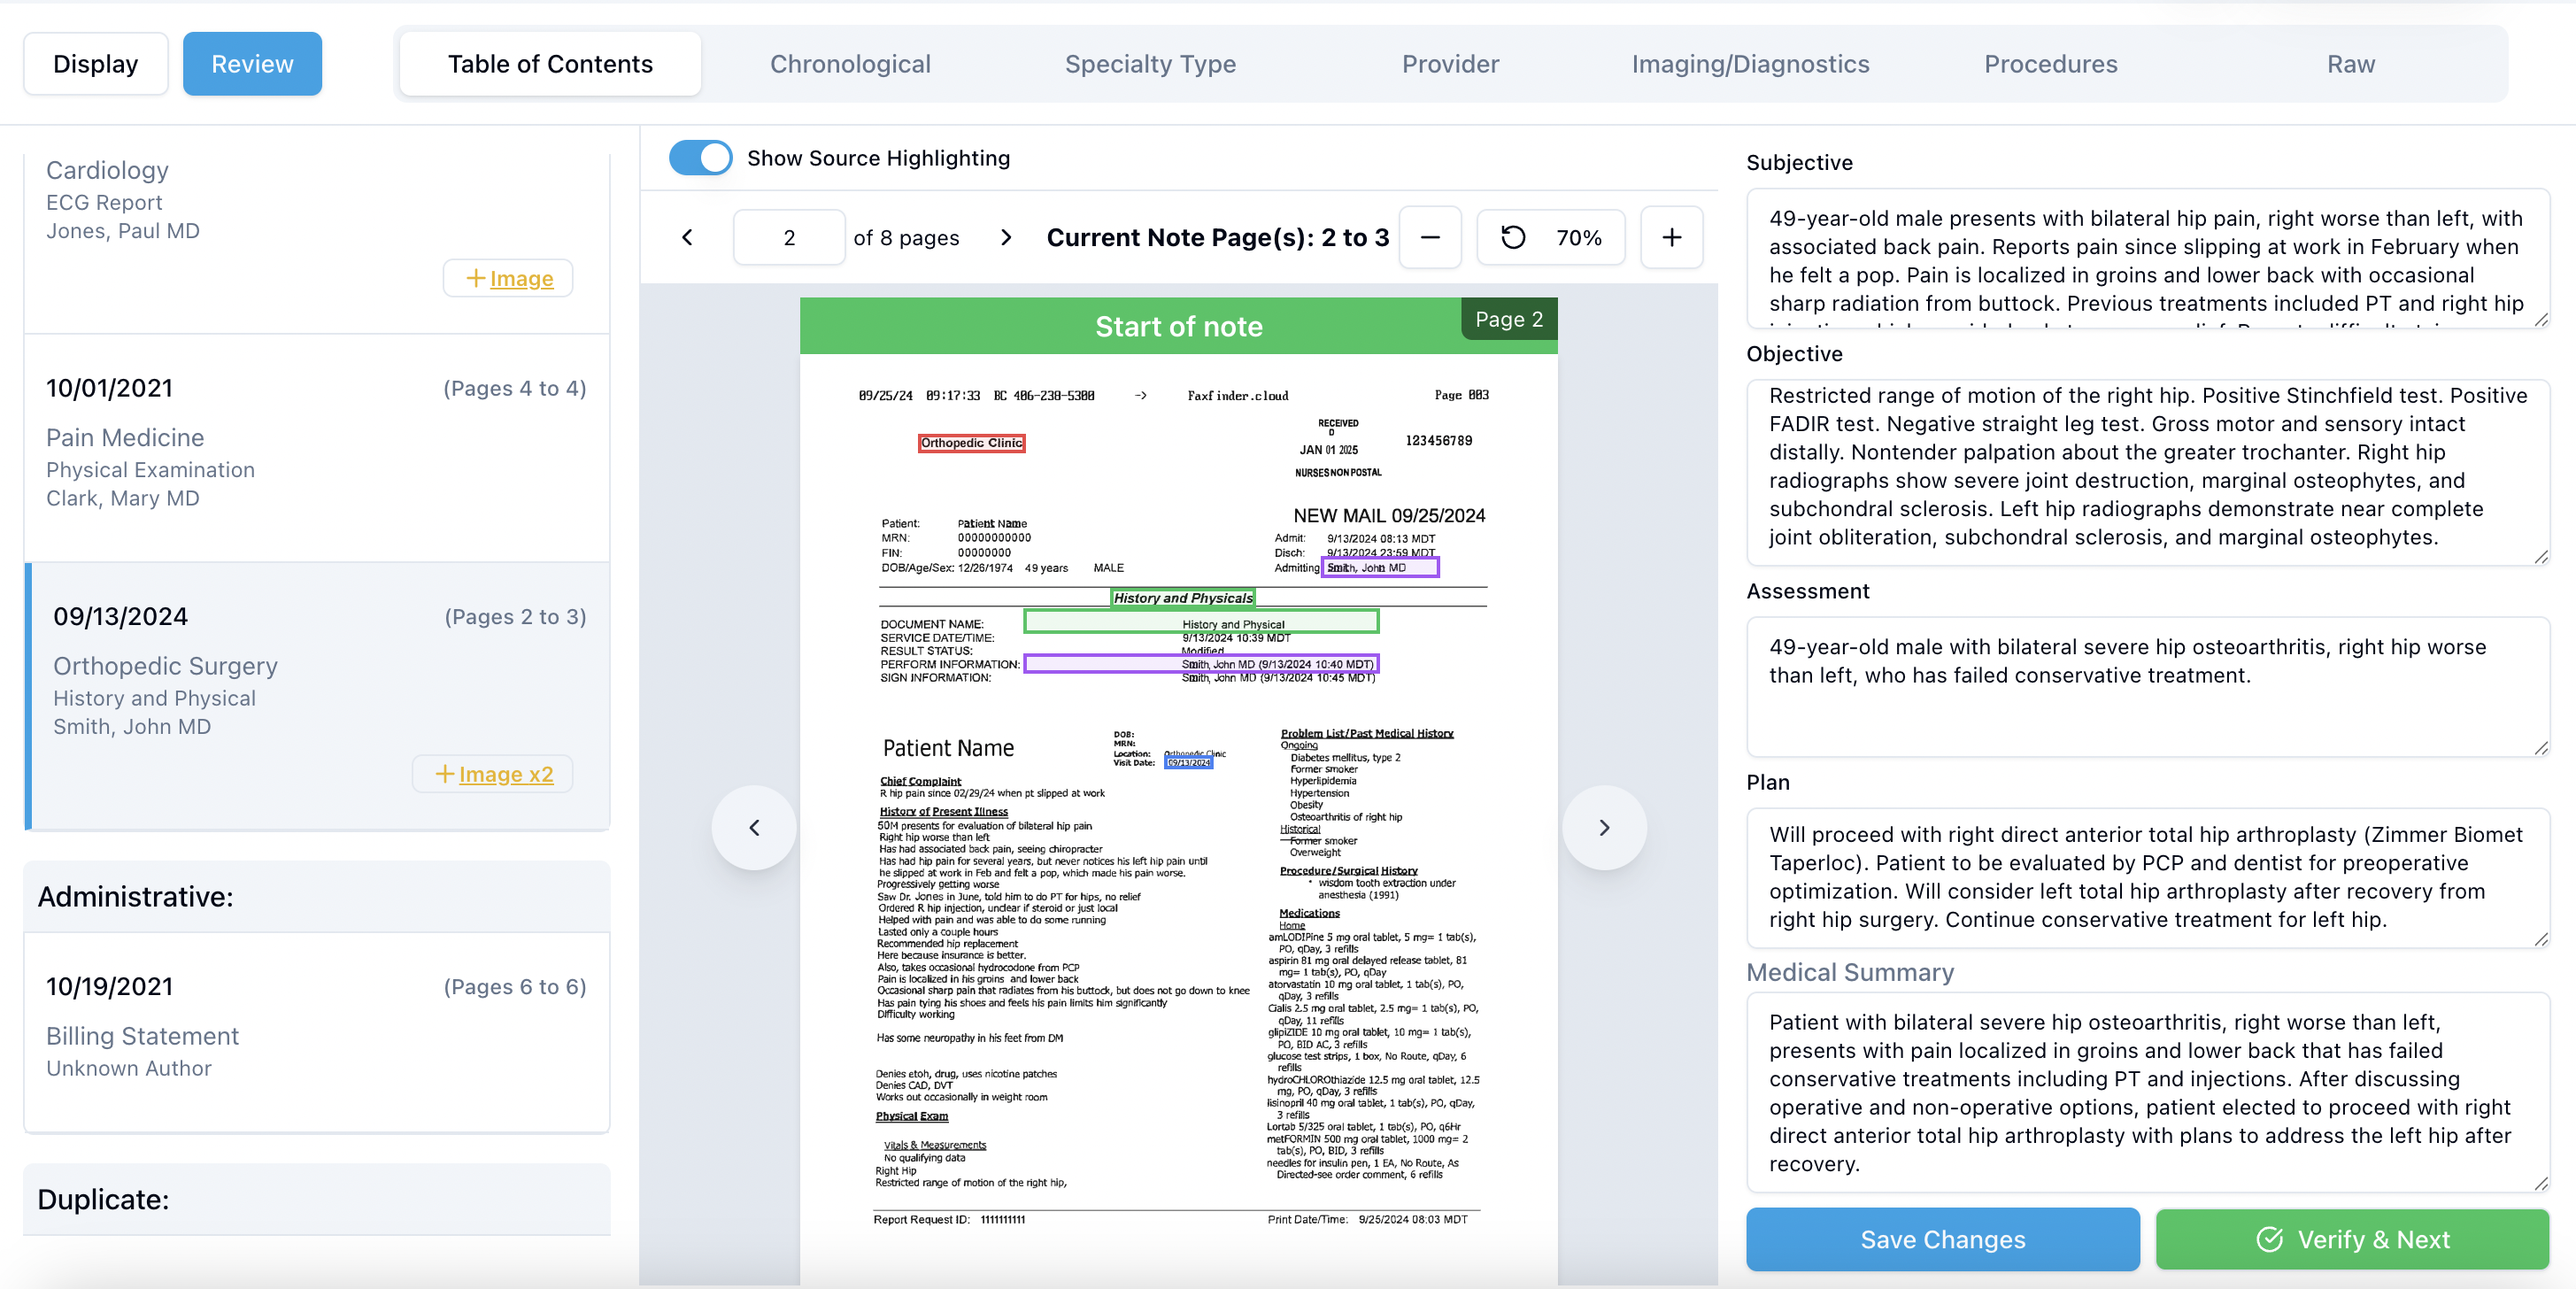Click the large right carousel arrow on document

click(x=1604, y=828)
